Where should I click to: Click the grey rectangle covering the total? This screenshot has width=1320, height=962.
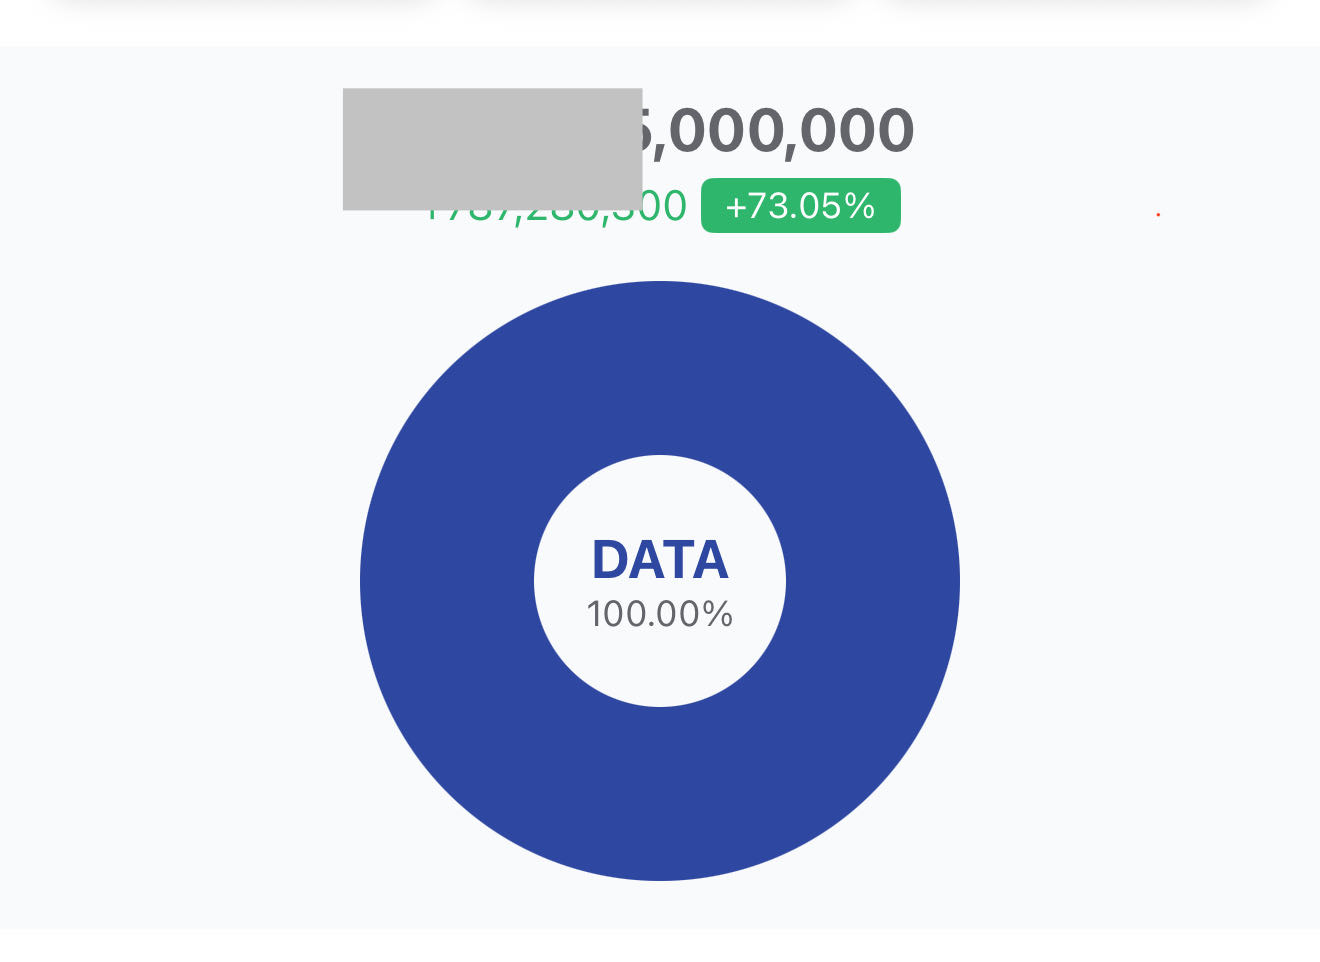click(x=492, y=149)
